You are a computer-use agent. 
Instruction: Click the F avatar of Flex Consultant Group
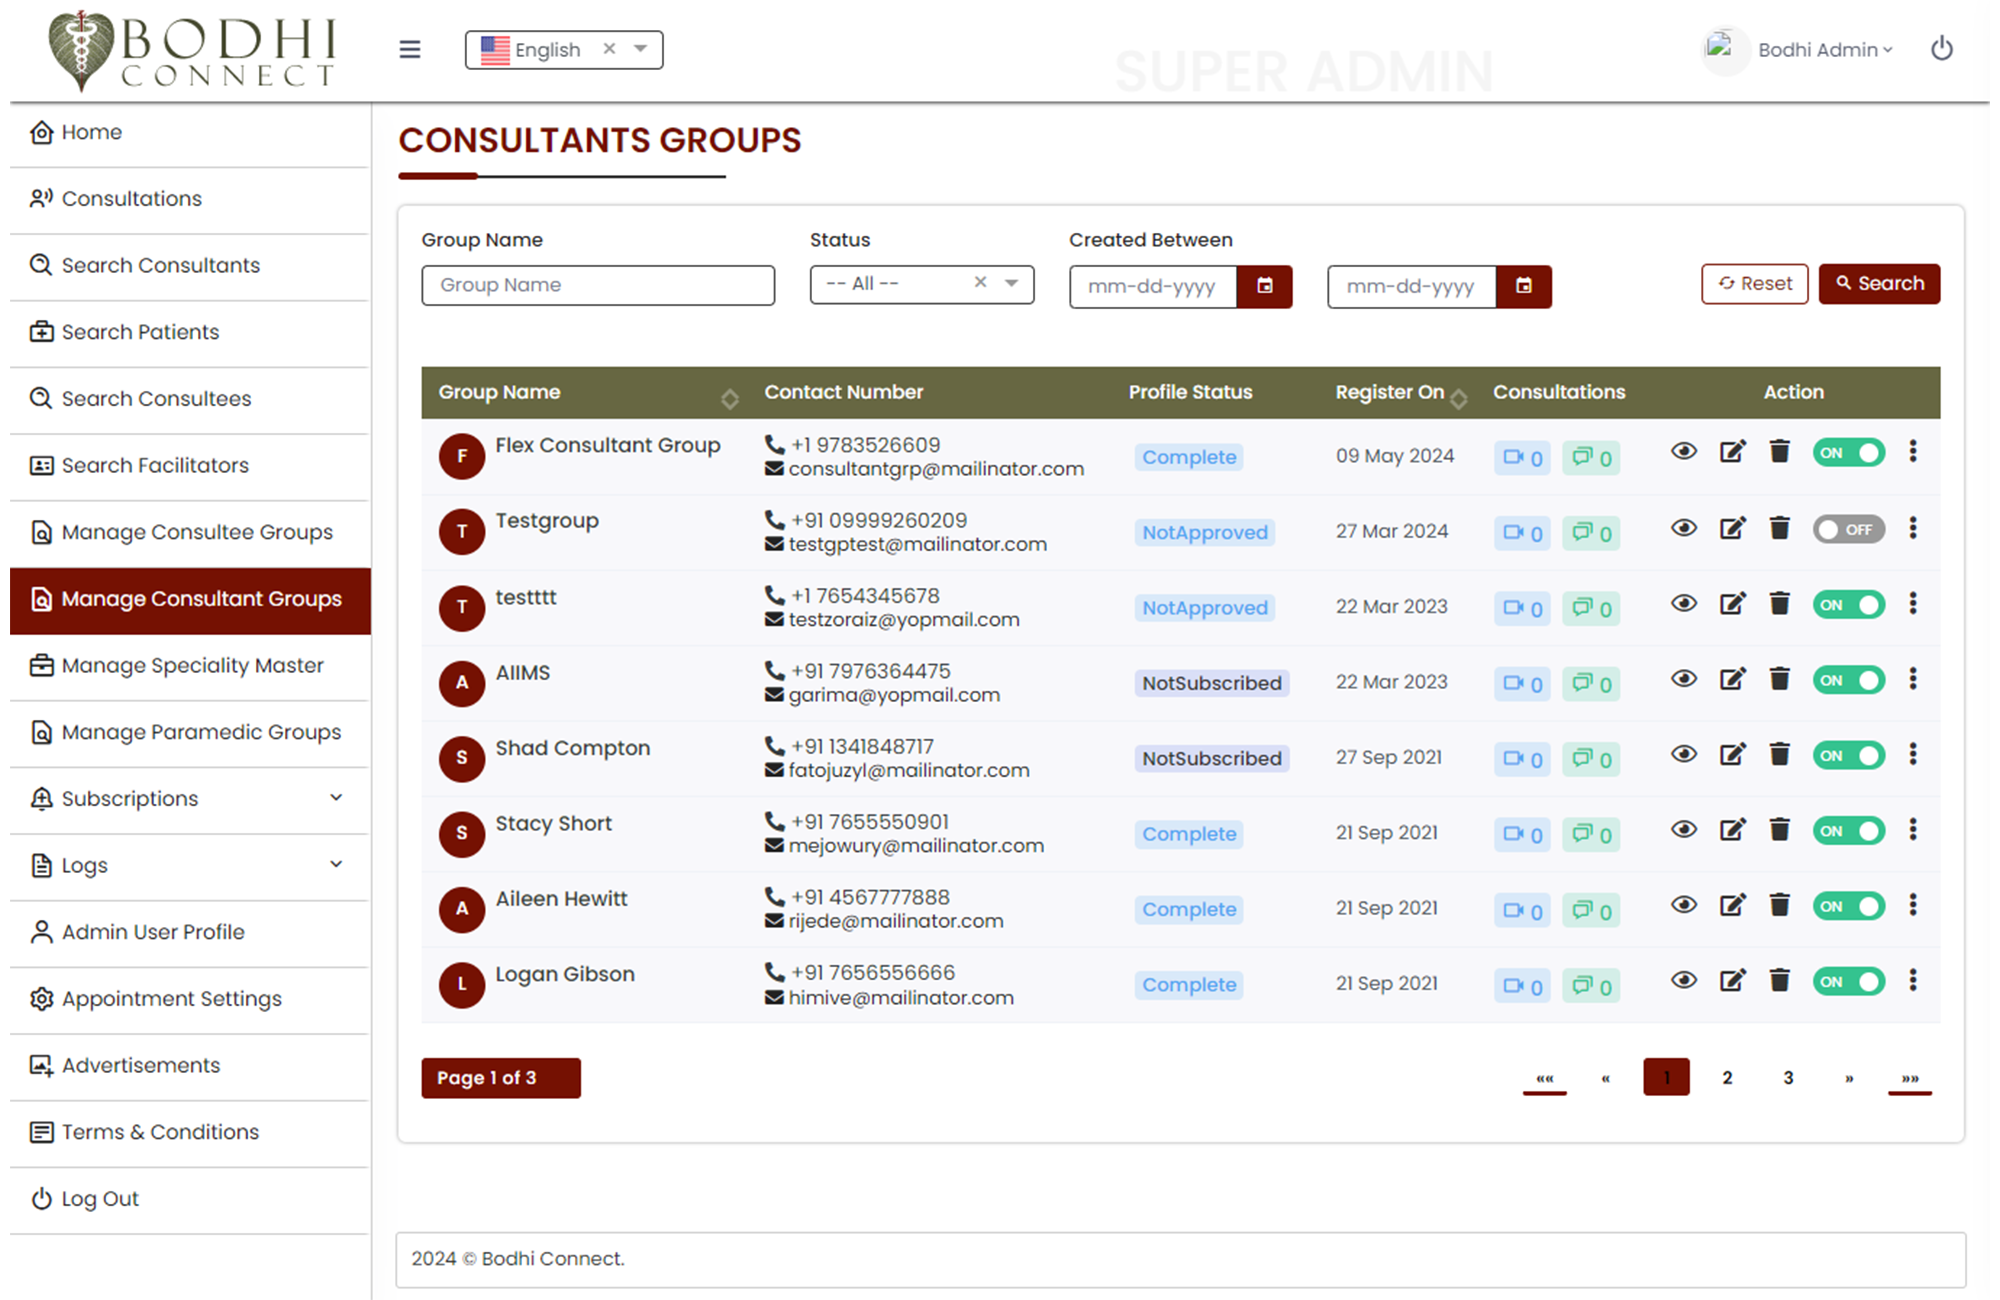[x=462, y=457]
